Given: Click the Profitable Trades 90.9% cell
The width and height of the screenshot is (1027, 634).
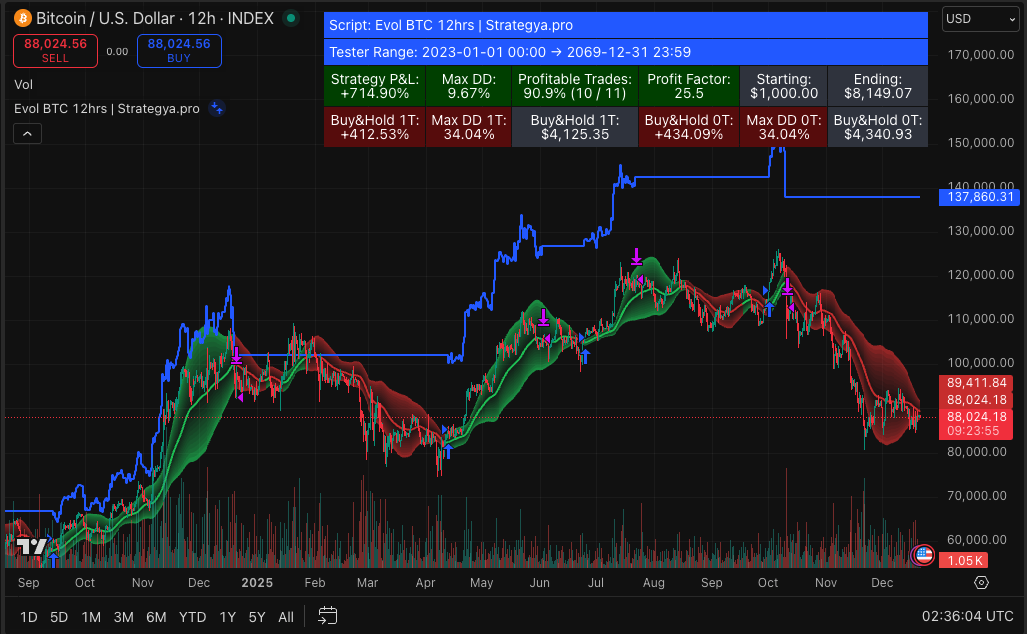Looking at the screenshot, I should click(x=574, y=86).
